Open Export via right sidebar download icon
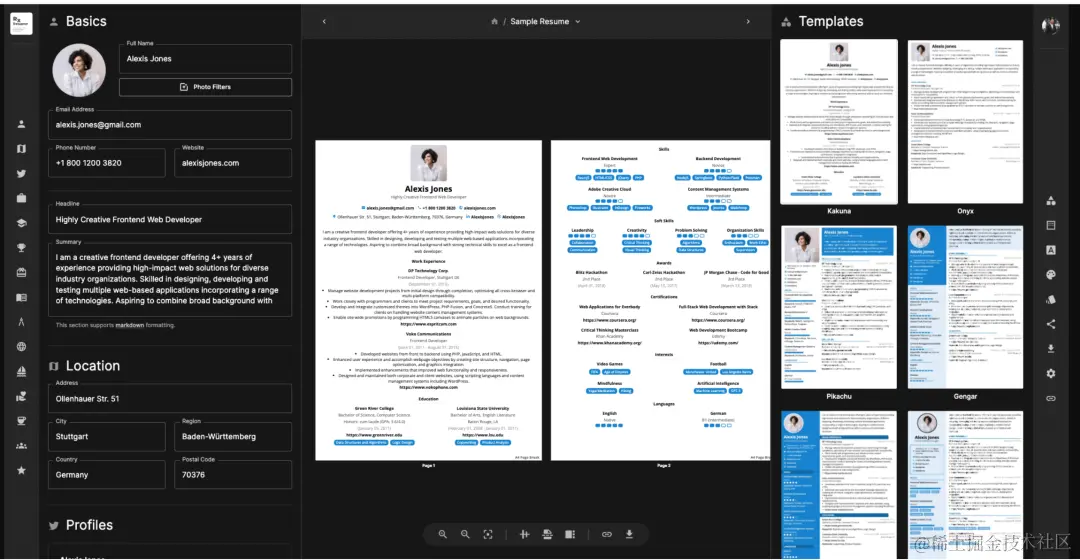This screenshot has height=560, width=1080. (x=1050, y=349)
